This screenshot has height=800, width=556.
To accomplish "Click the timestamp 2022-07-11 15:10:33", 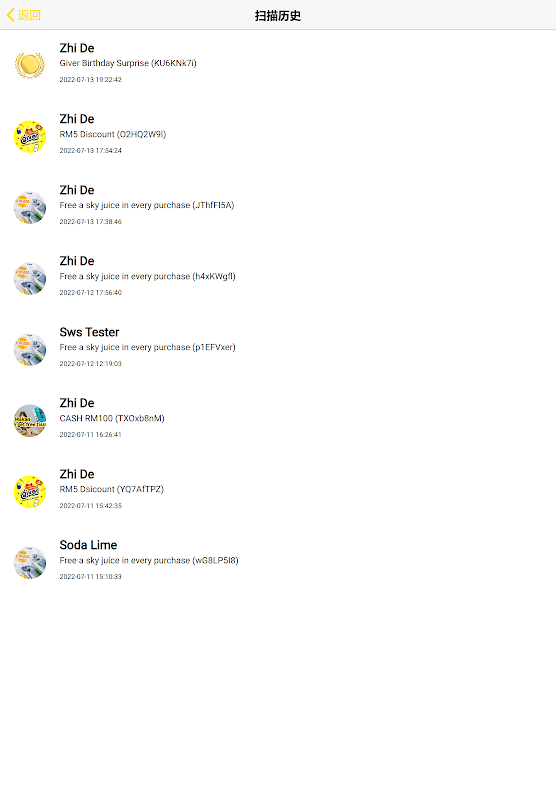I will (x=91, y=577).
